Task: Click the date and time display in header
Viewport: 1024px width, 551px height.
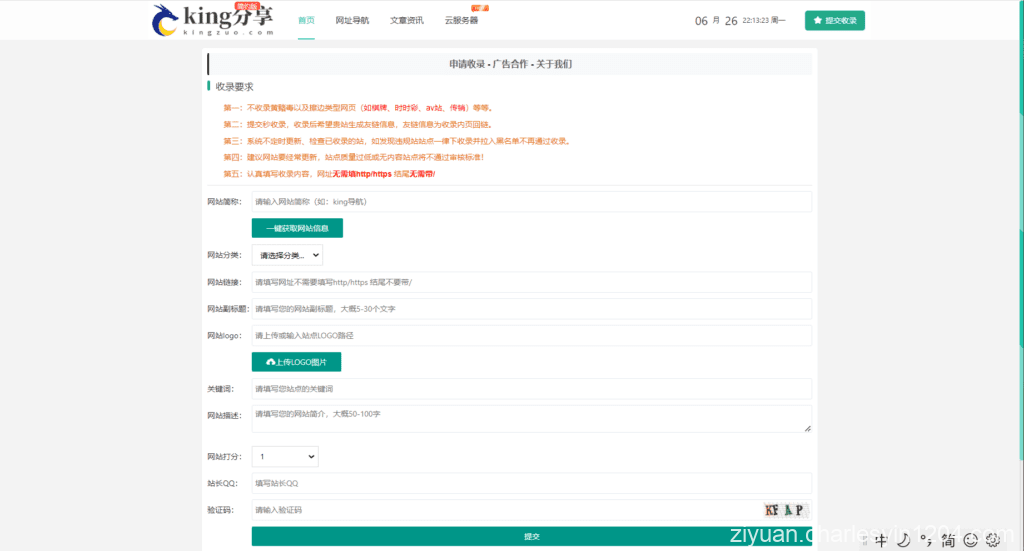Action: coord(740,20)
